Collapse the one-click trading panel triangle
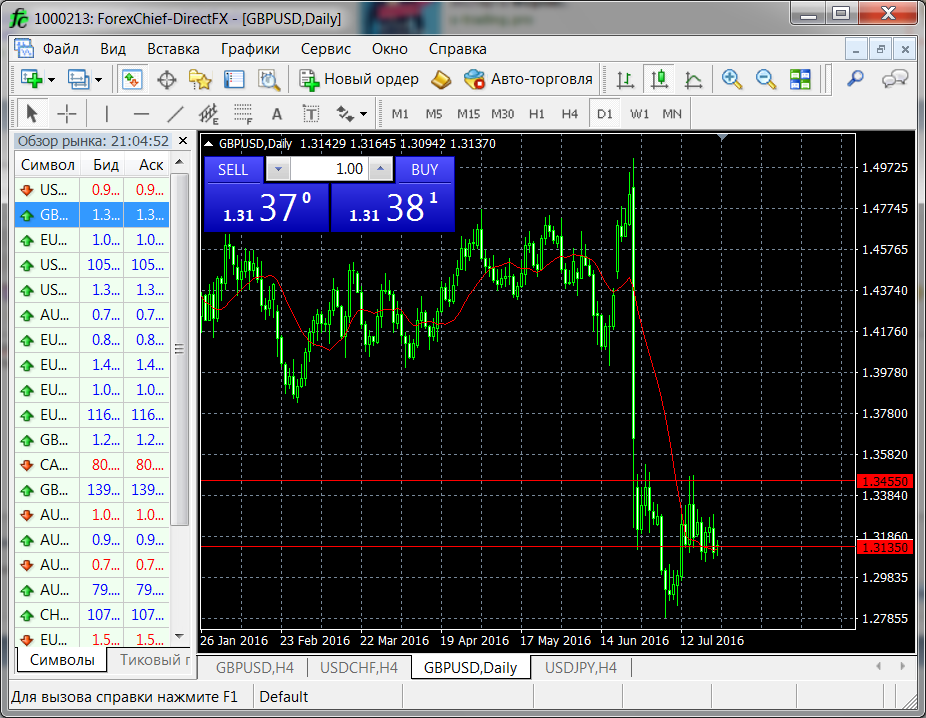926x718 pixels. point(208,143)
